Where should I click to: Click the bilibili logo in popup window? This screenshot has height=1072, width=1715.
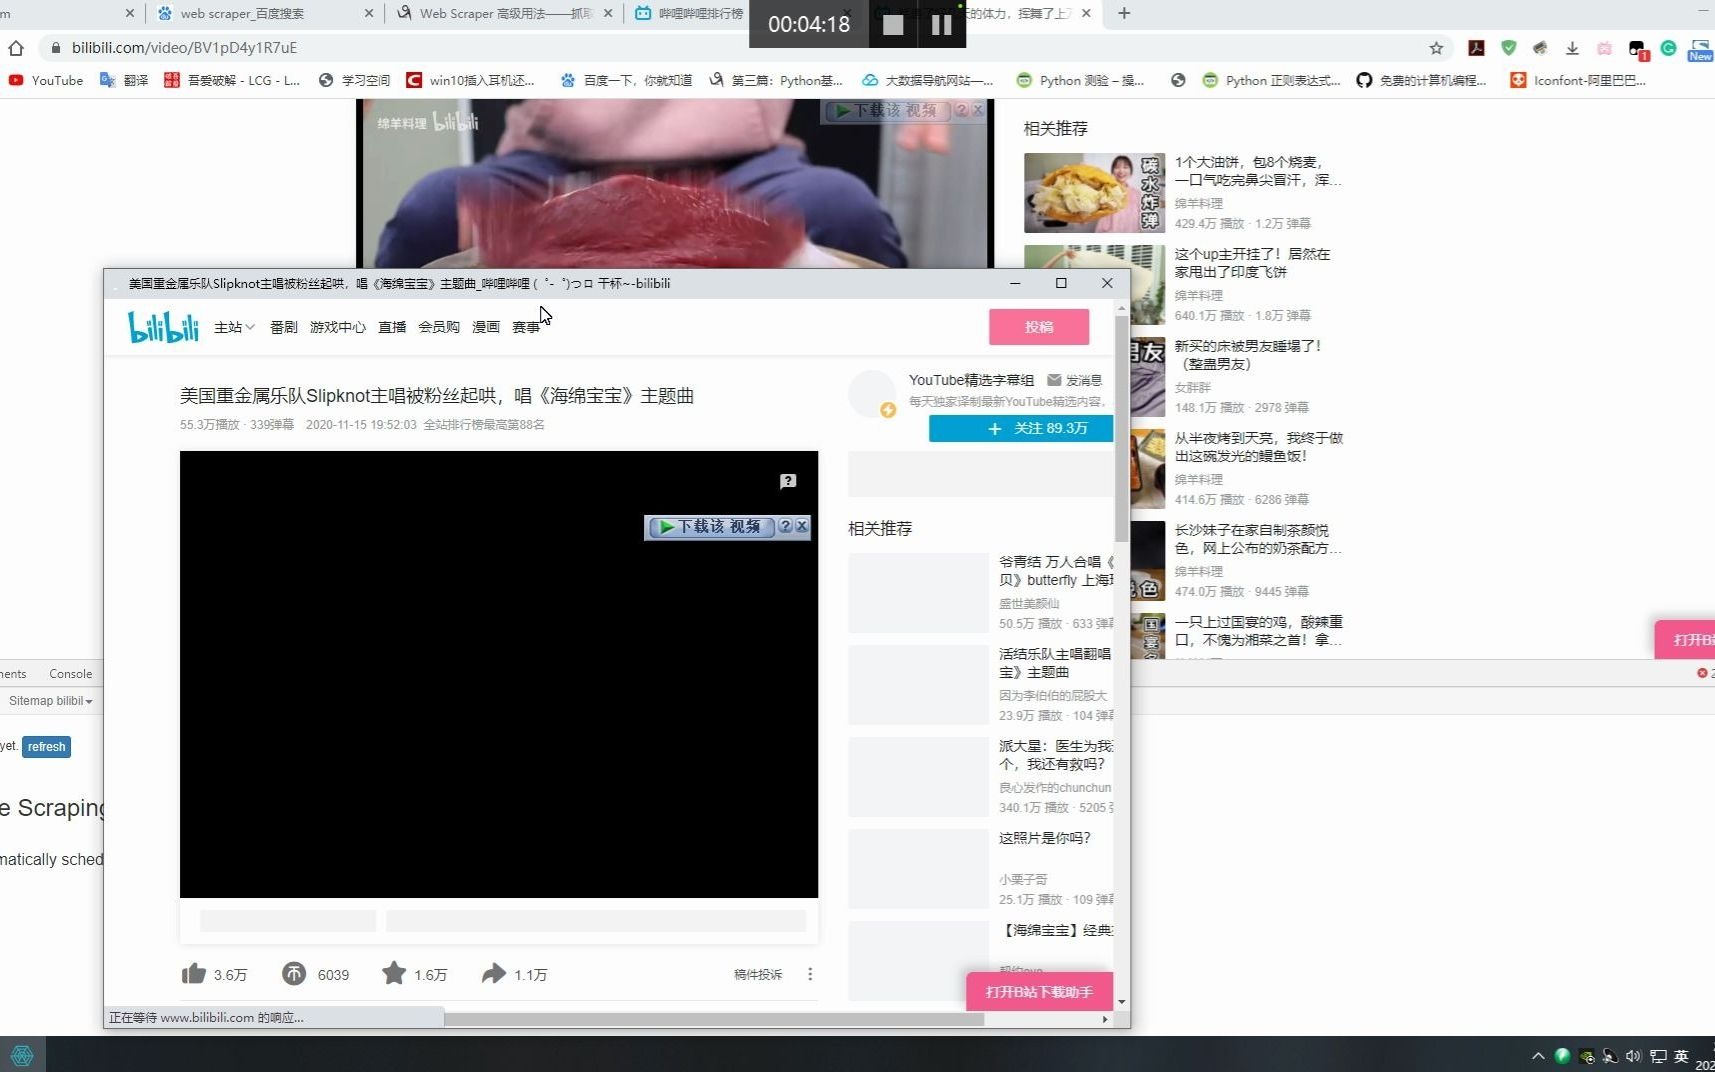pos(163,327)
